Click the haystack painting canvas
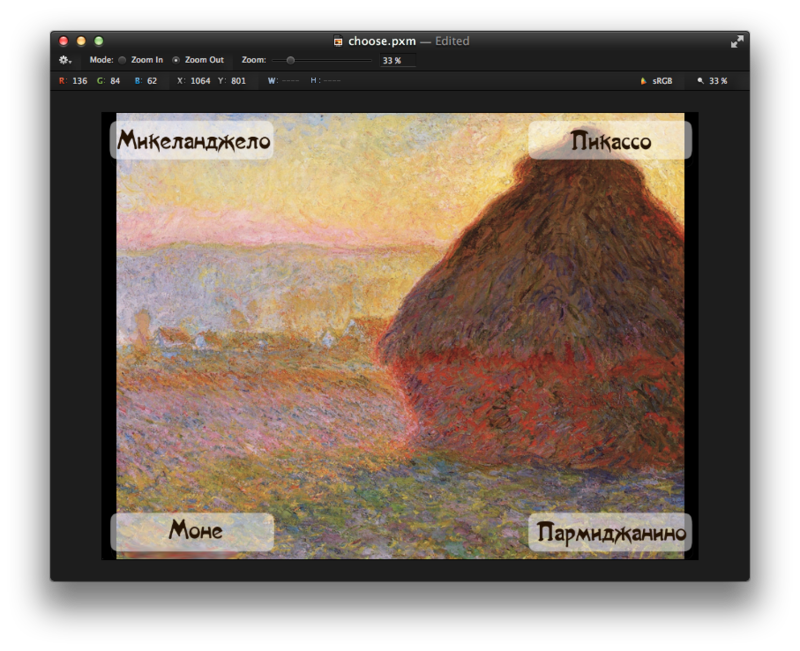The image size is (800, 651). (x=400, y=336)
